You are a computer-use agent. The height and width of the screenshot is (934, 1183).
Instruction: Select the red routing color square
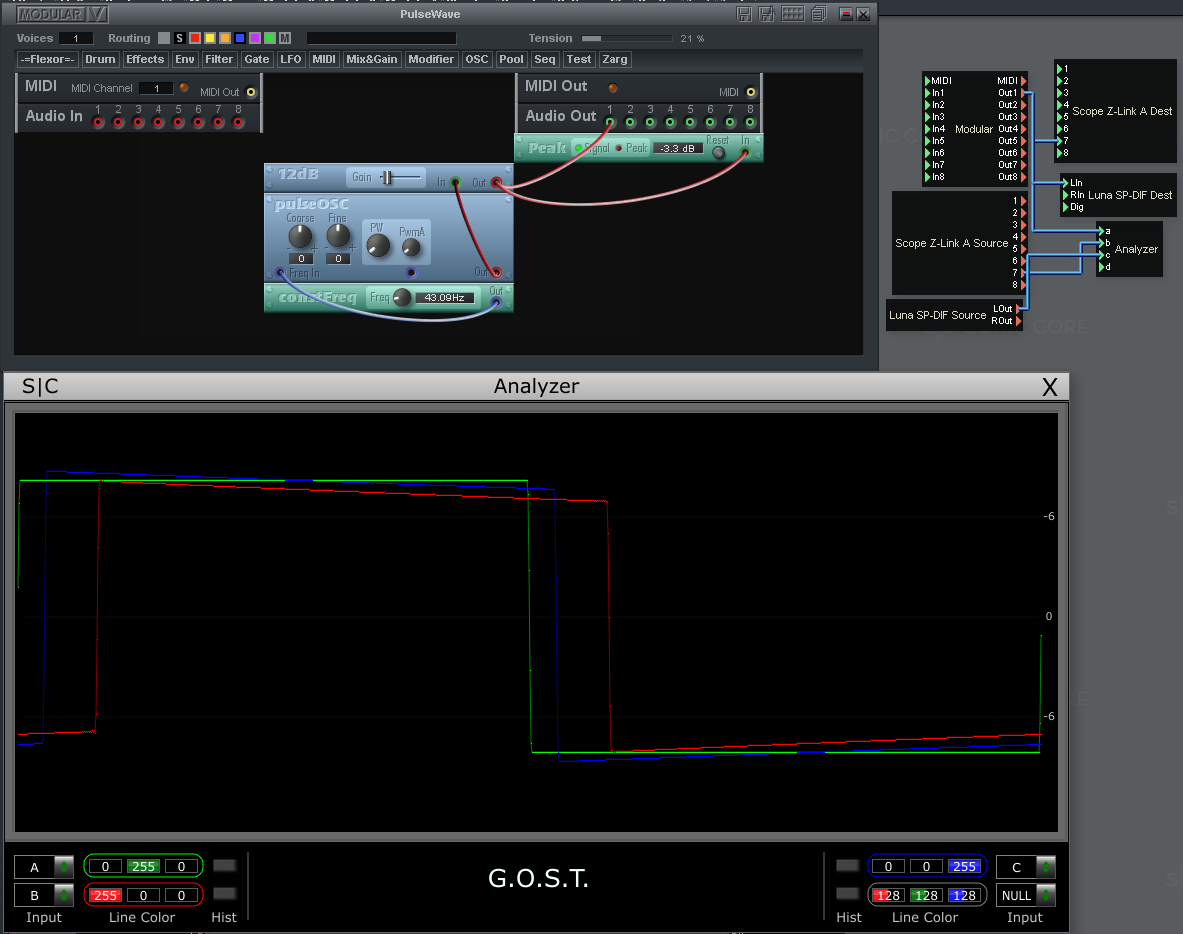[195, 38]
